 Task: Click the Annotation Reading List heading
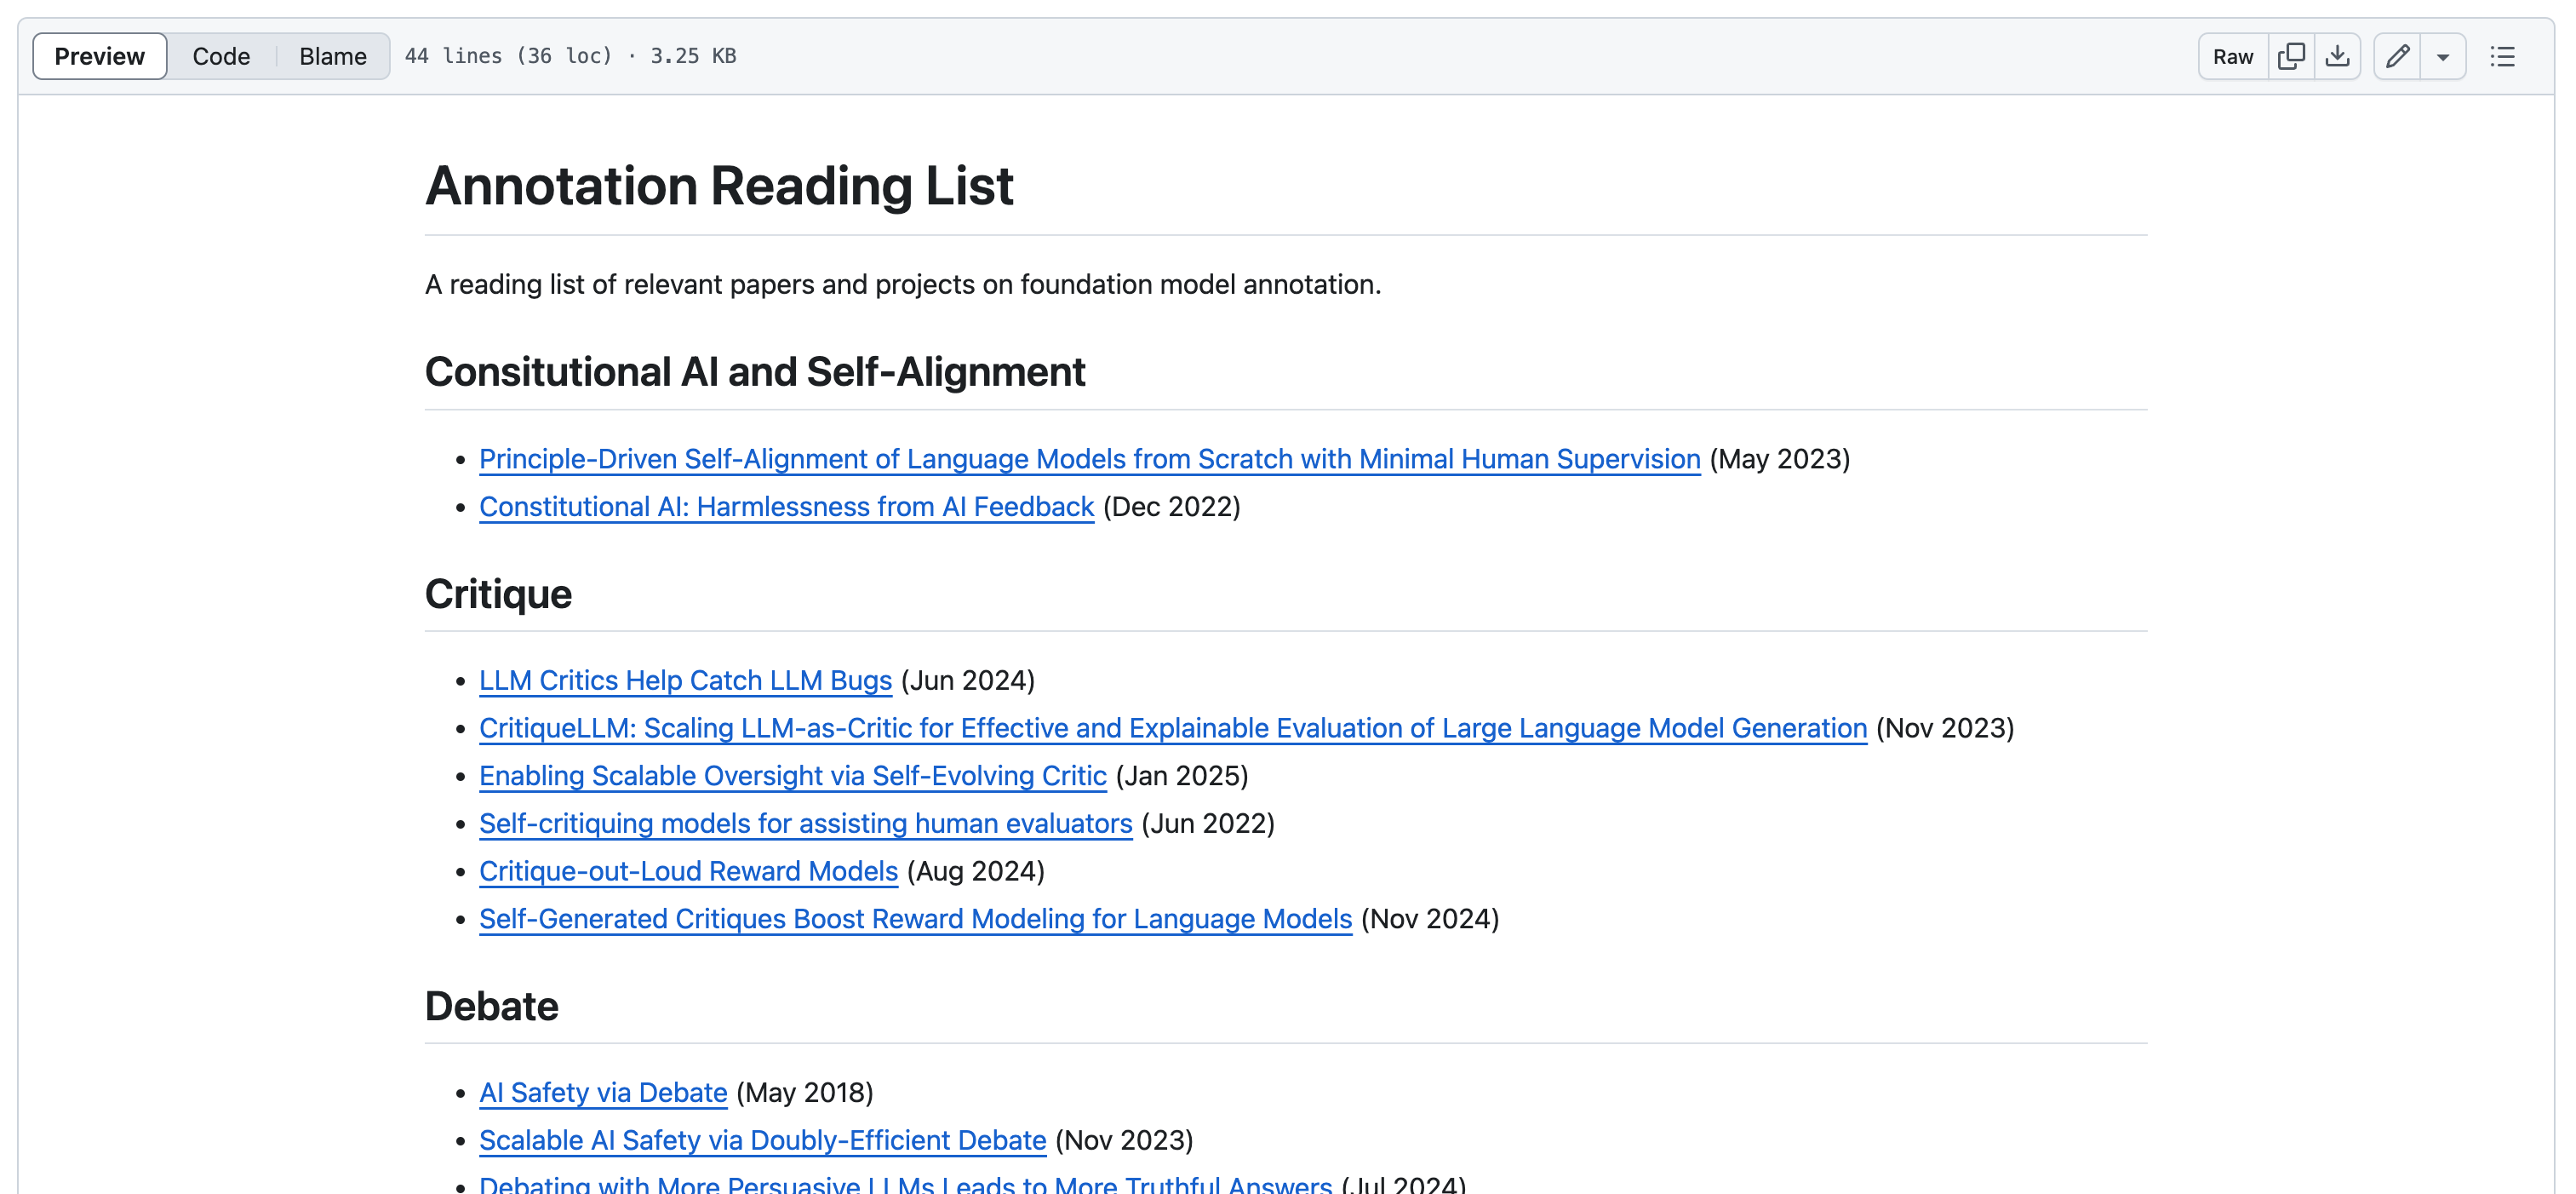pos(719,186)
